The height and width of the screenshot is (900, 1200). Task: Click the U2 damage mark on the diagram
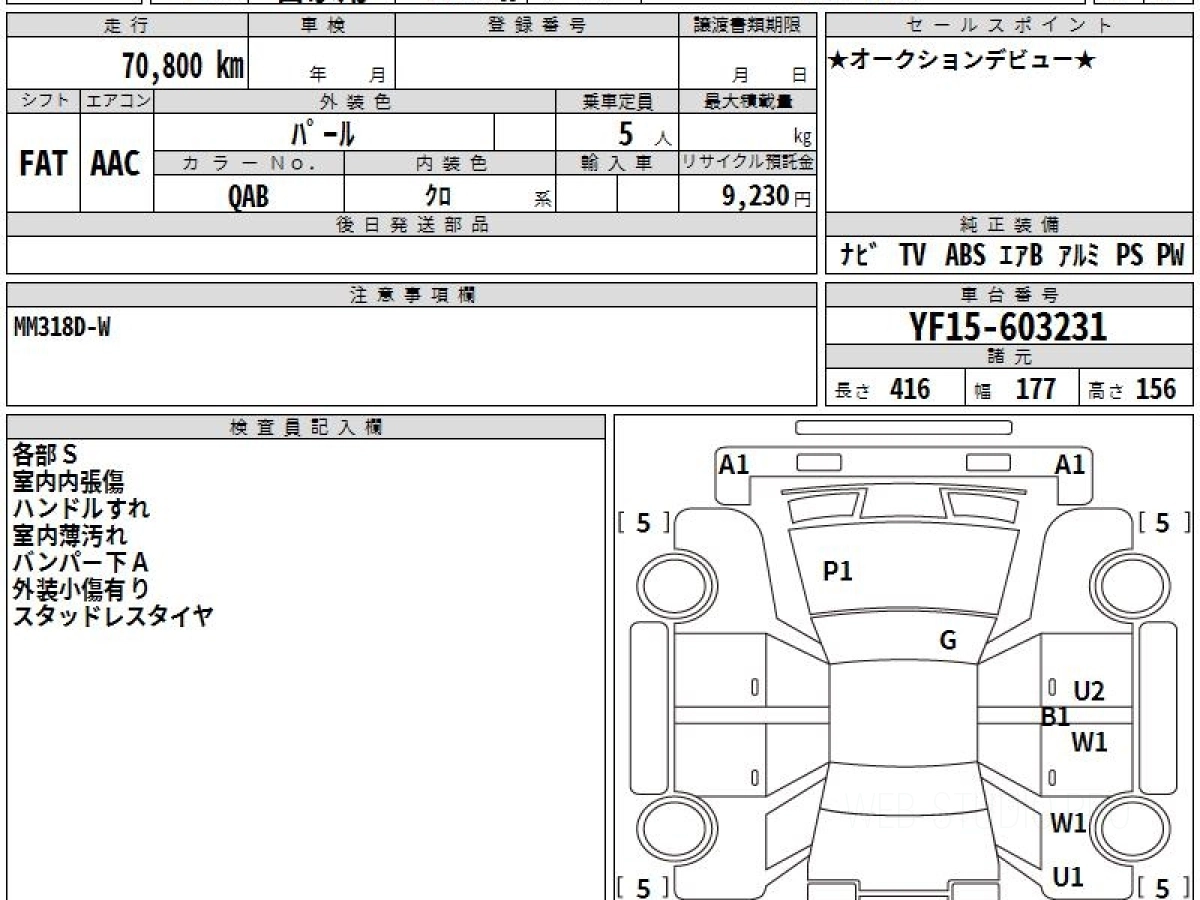pyautogui.click(x=1088, y=691)
